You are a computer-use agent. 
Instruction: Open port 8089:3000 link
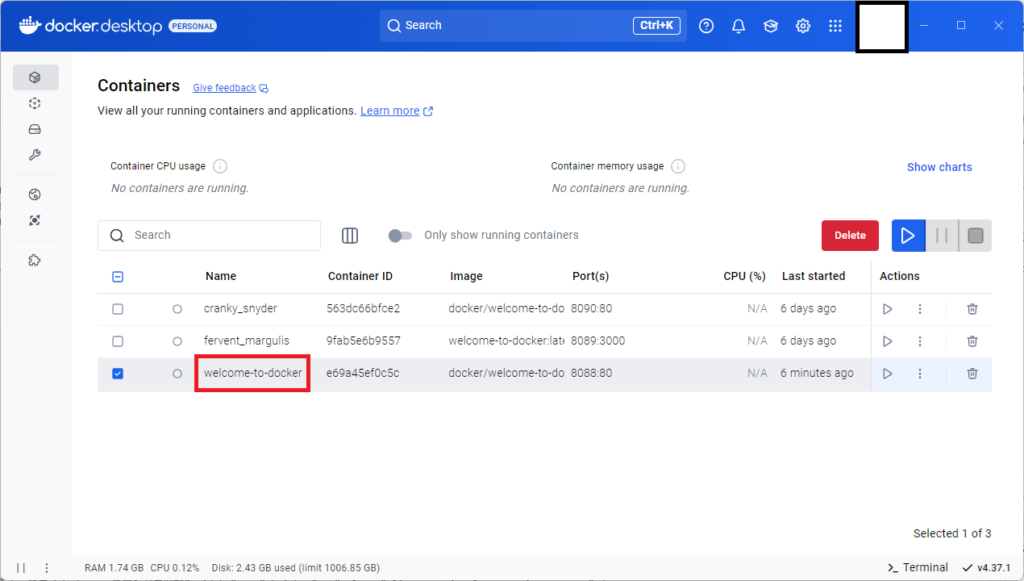tap(598, 341)
